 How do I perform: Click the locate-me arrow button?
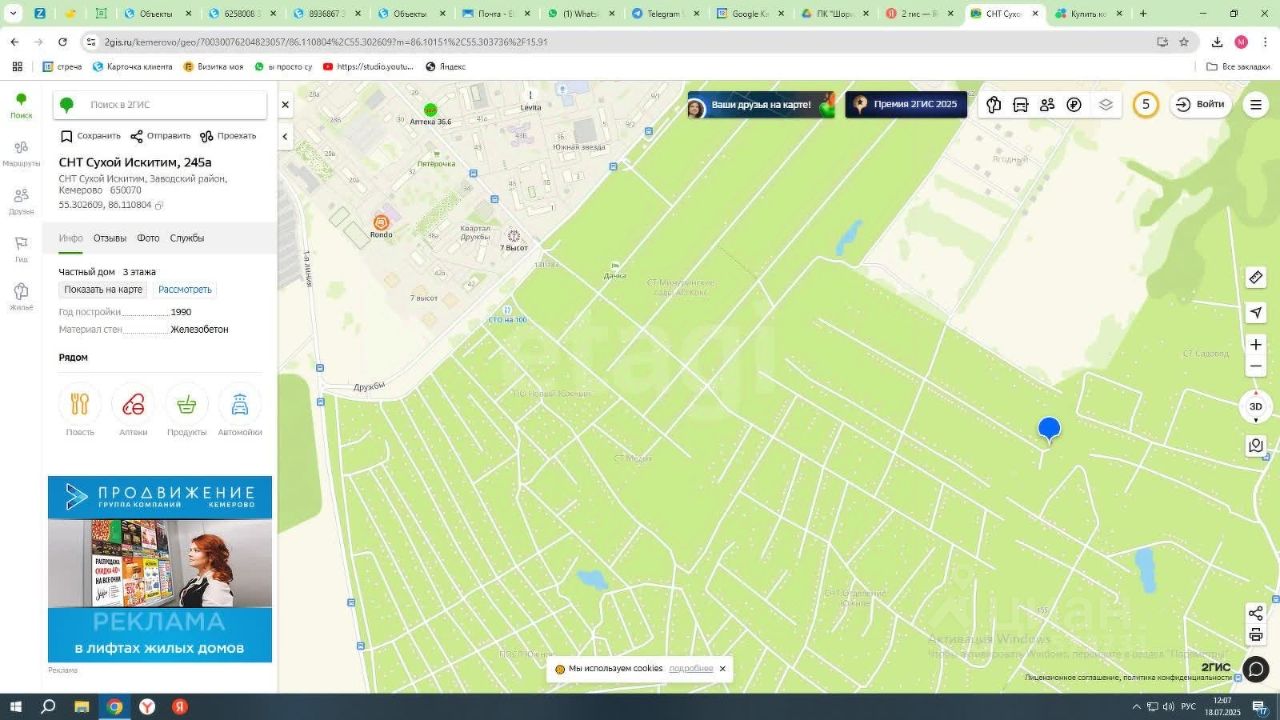(x=1256, y=313)
